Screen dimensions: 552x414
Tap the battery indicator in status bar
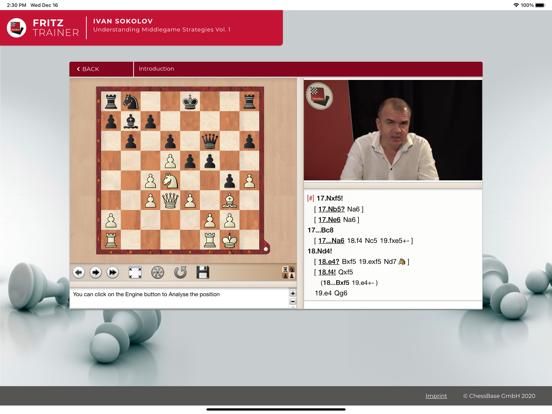540,5
